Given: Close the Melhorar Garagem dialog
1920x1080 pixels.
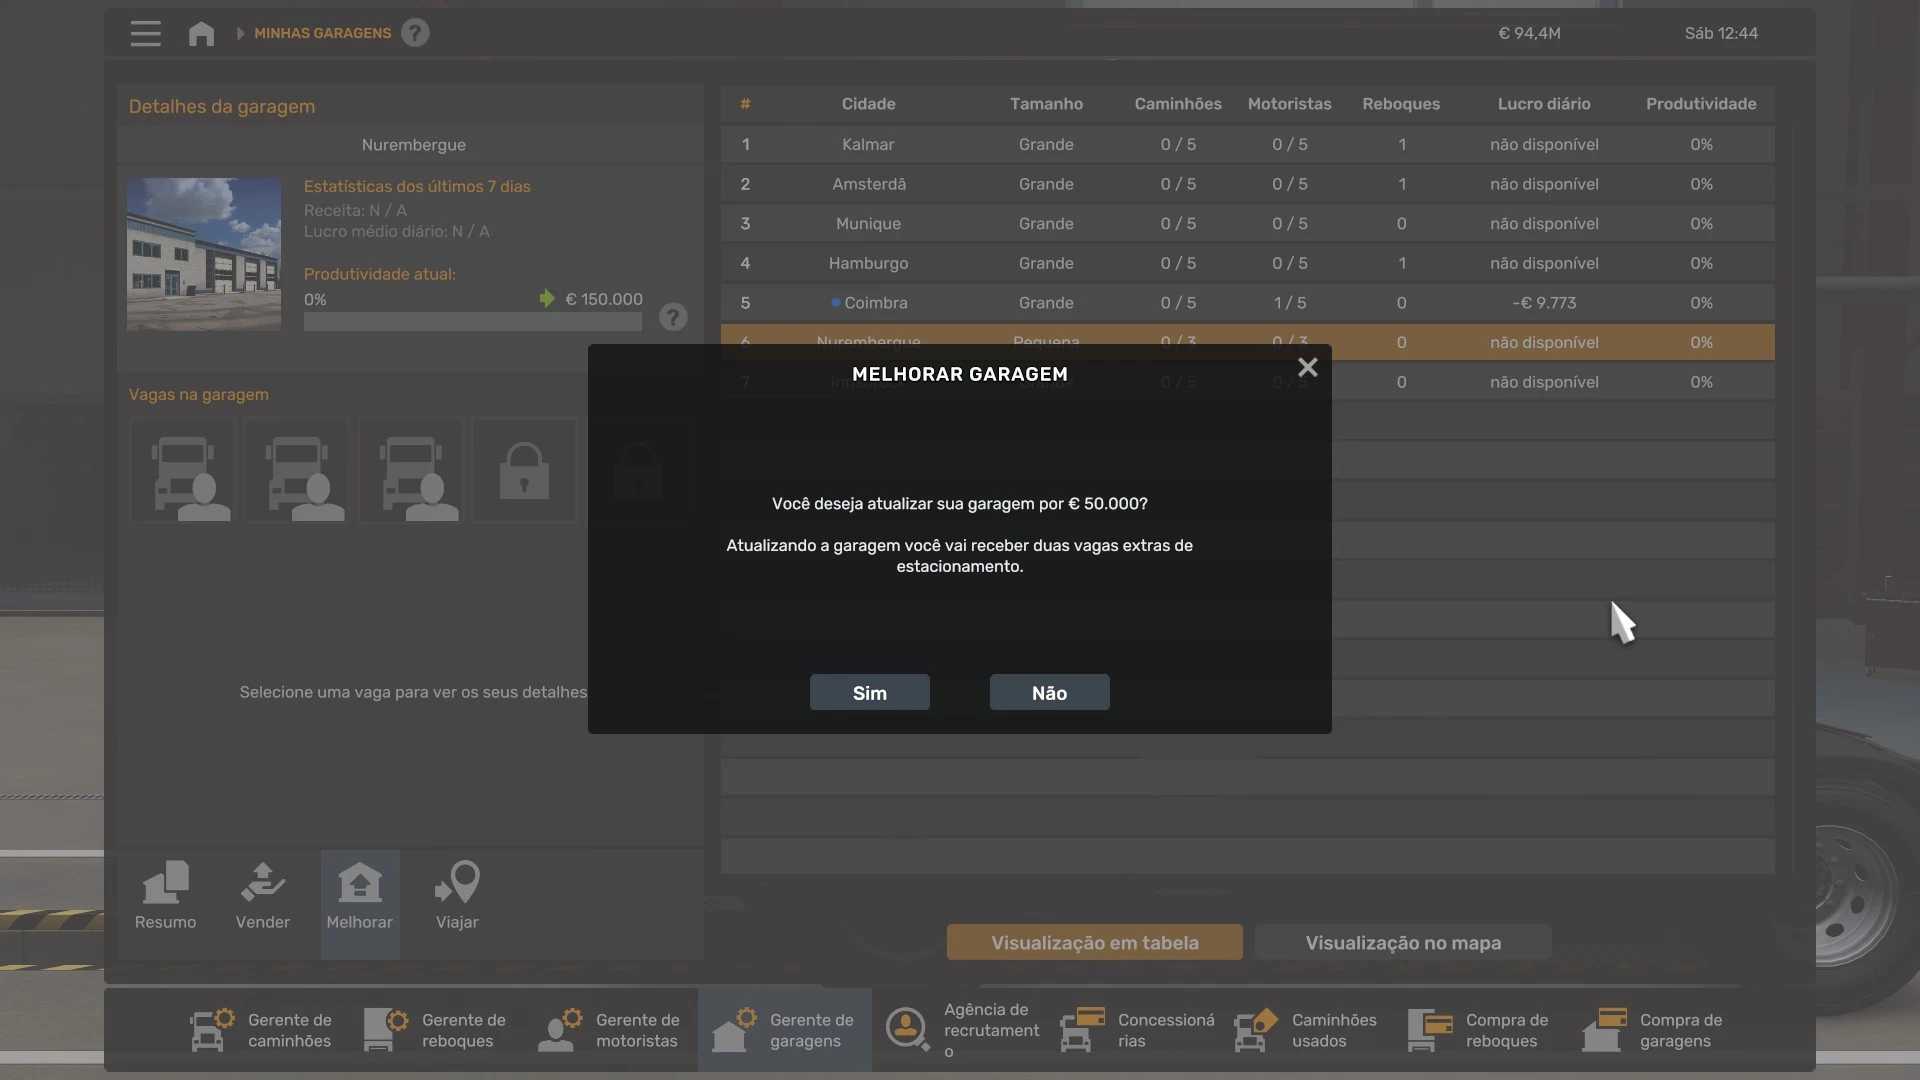Looking at the screenshot, I should pos(1307,368).
